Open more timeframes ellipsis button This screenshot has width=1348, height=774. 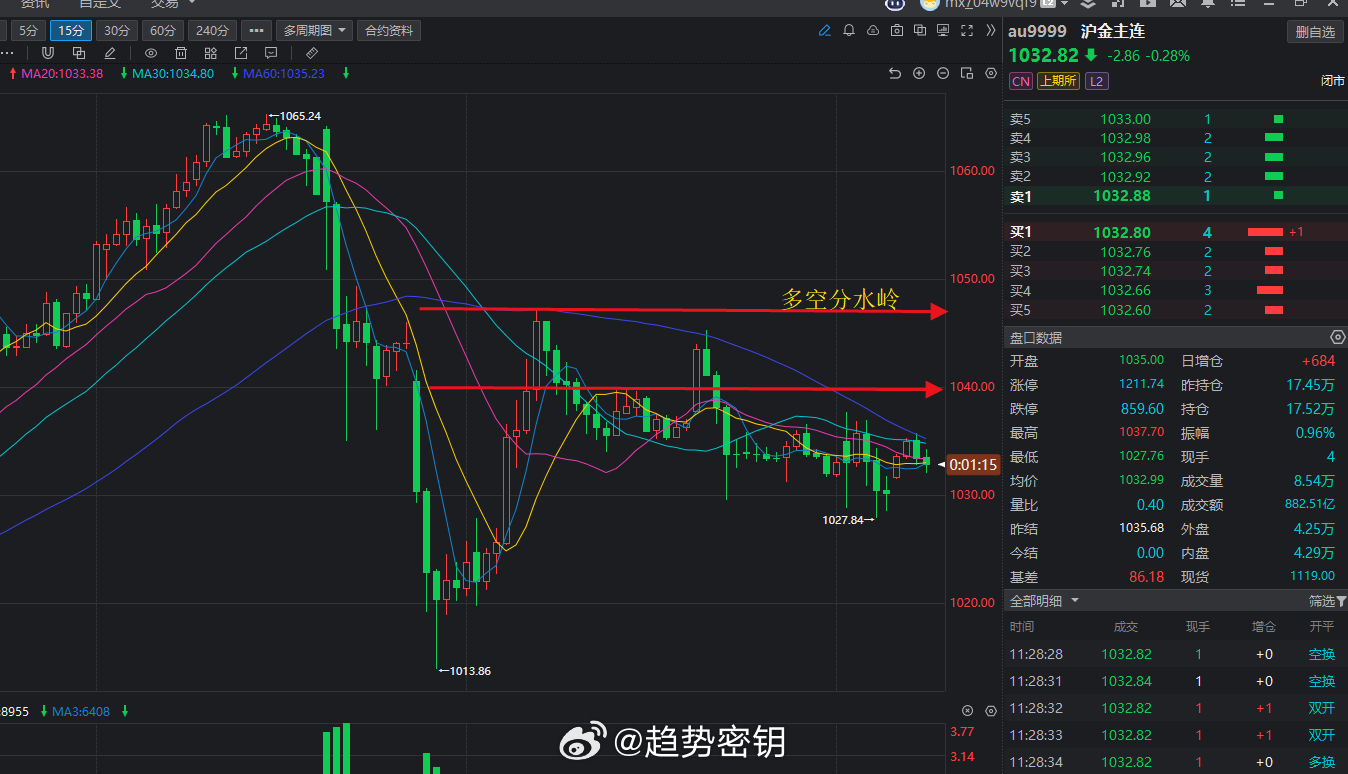(256, 31)
